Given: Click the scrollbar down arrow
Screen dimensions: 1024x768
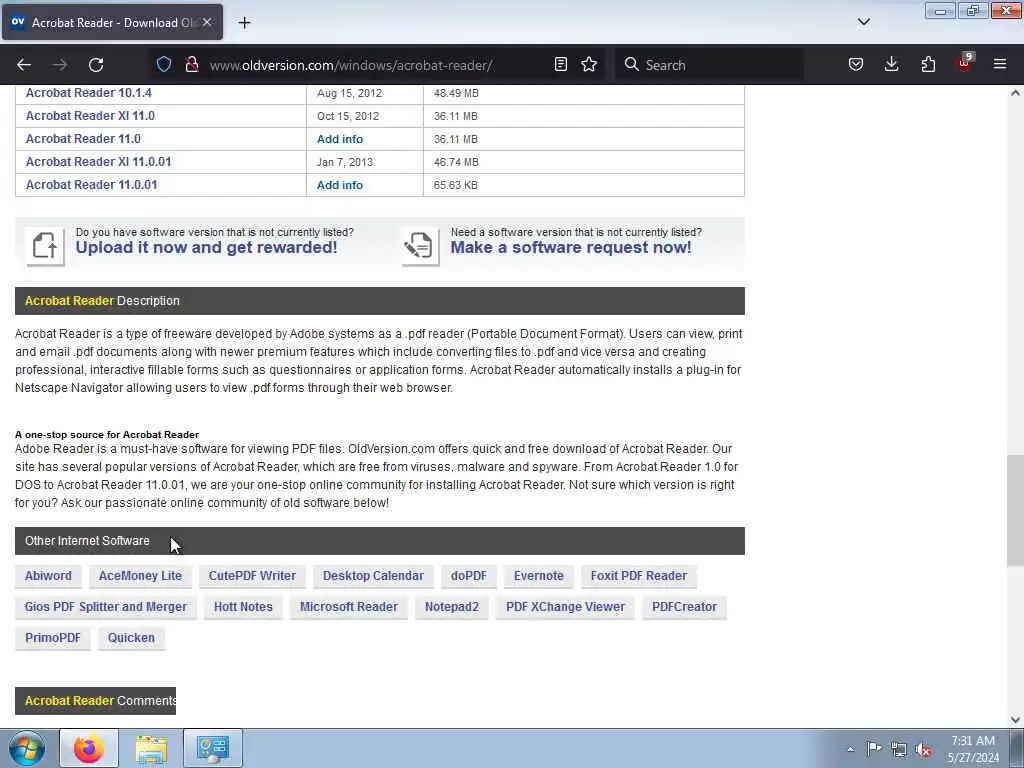Looking at the screenshot, I should (x=1015, y=720).
